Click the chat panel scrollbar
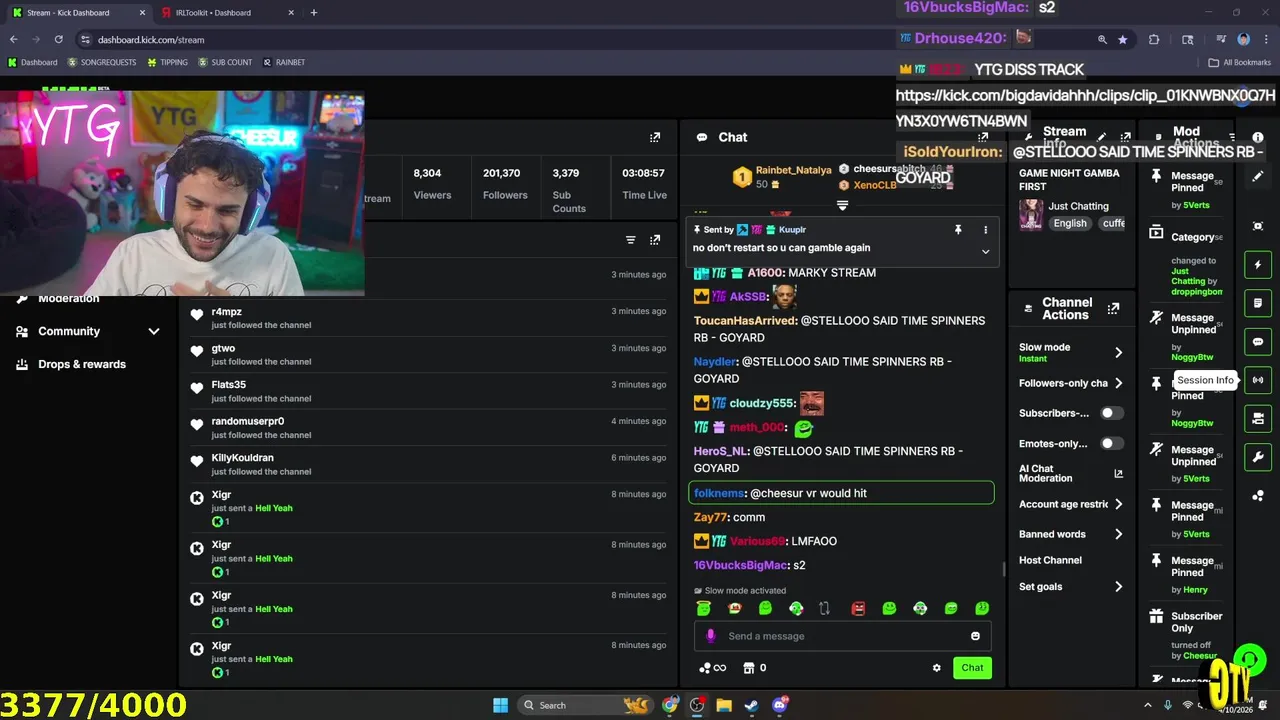1280x720 pixels. (x=1003, y=570)
